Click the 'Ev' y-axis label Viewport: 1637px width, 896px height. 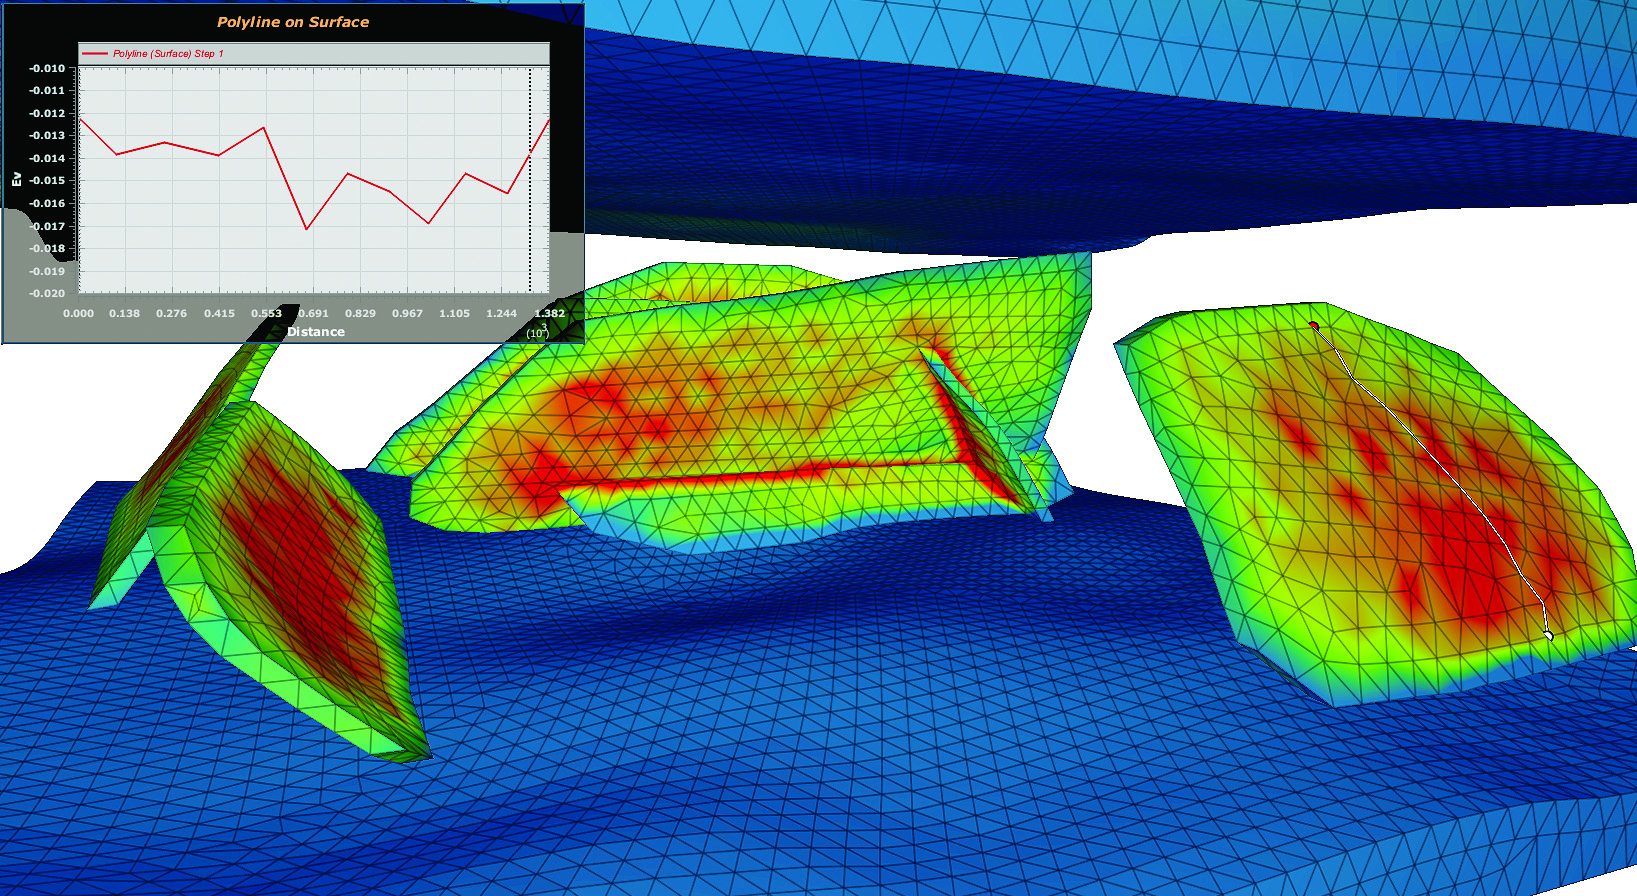[x=16, y=179]
